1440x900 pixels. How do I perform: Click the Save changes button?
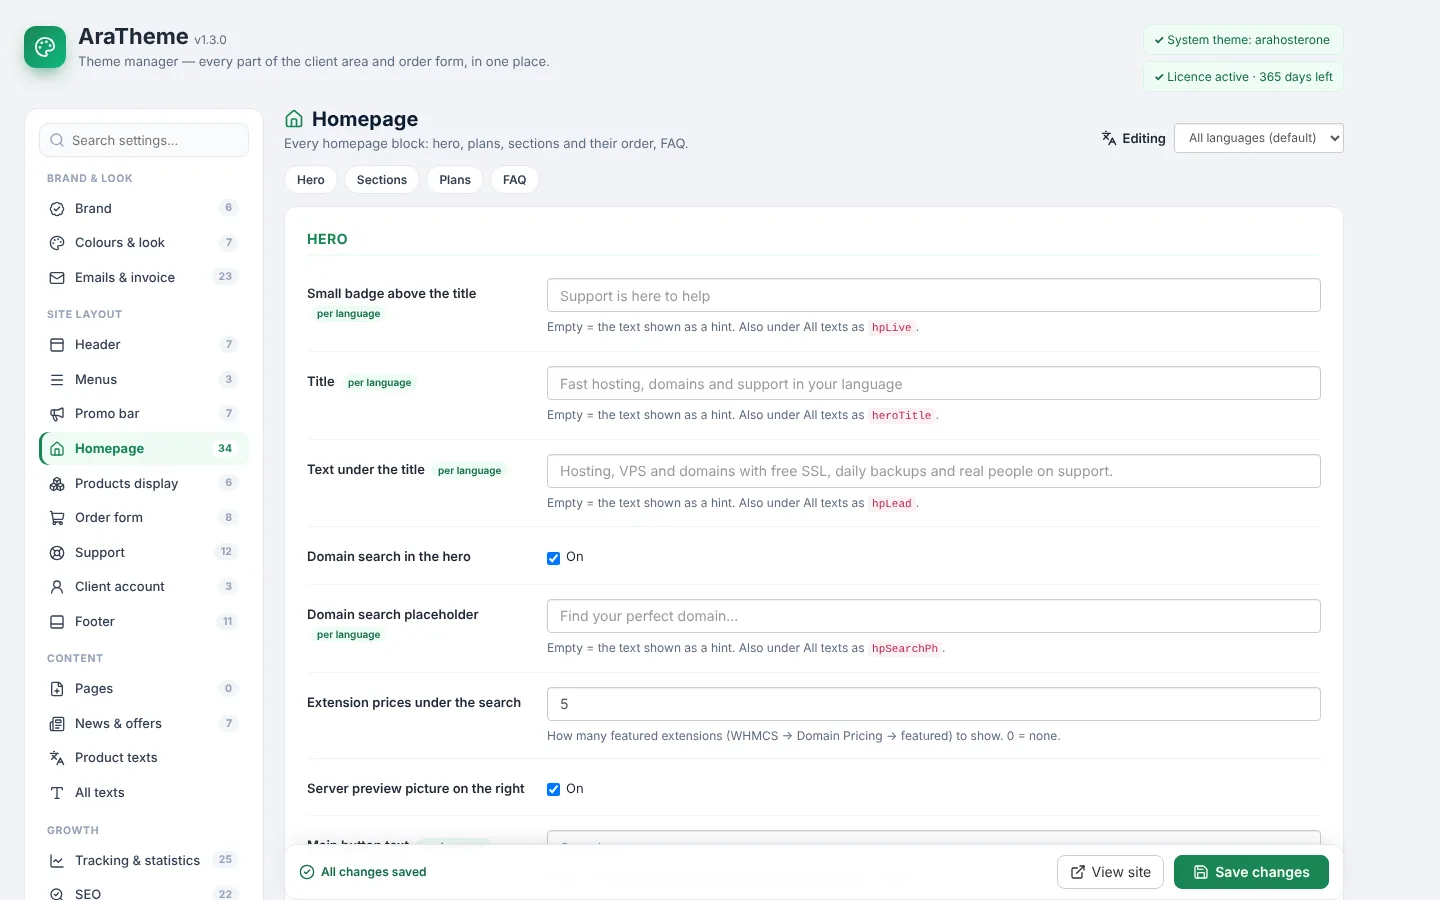click(1251, 872)
